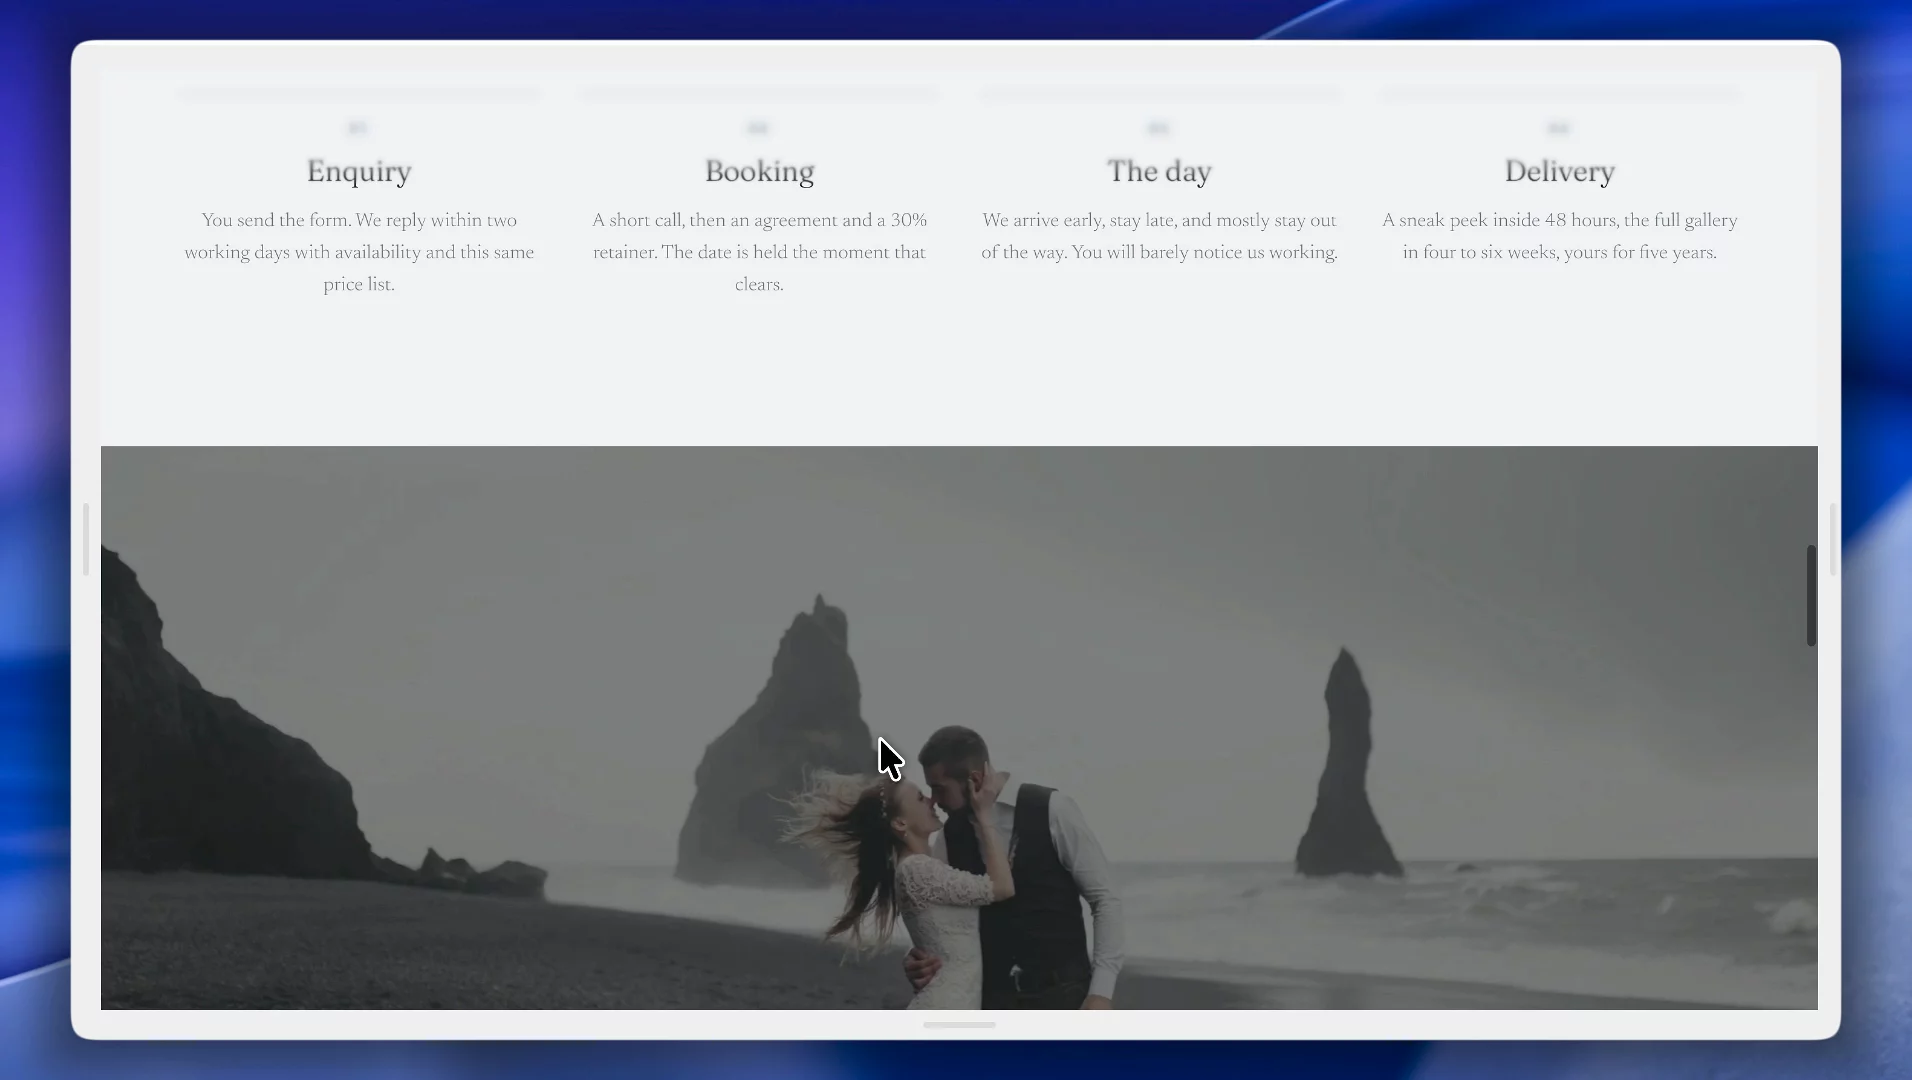1912x1080 pixels.
Task: Select the paragraph starting "A short call, then an agreement"
Action: tap(759, 252)
